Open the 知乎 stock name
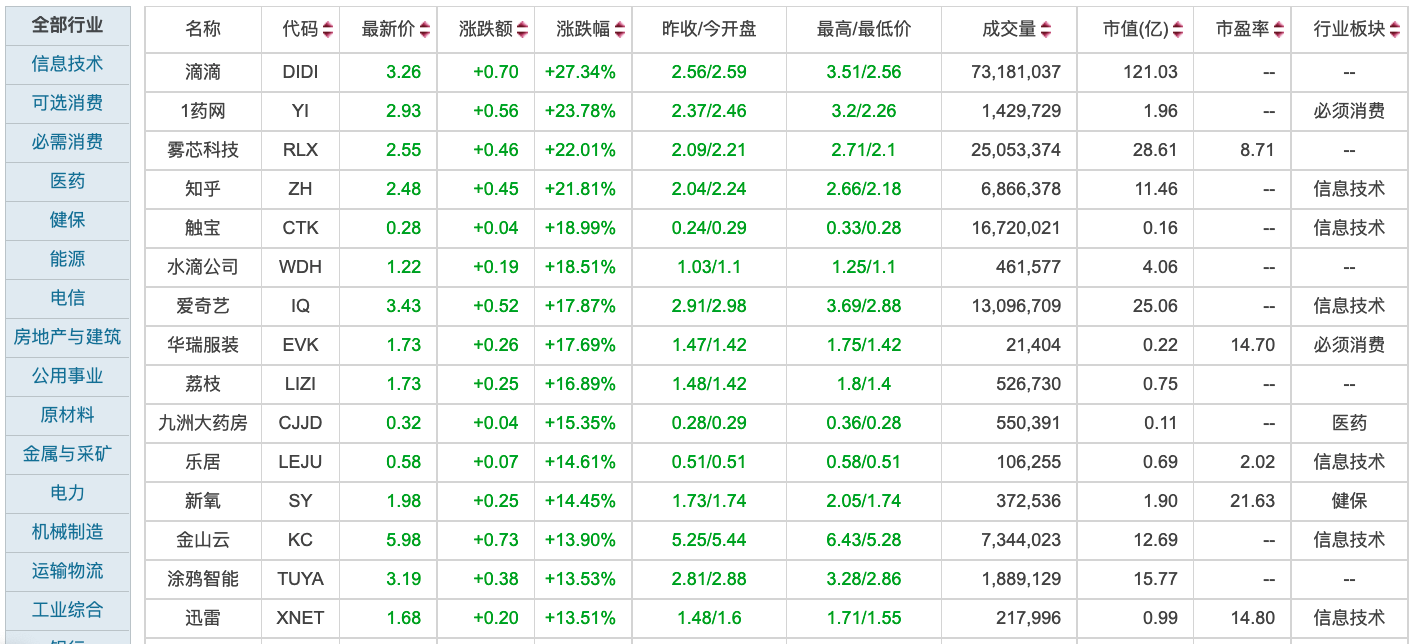This screenshot has height=644, width=1418. [x=203, y=189]
